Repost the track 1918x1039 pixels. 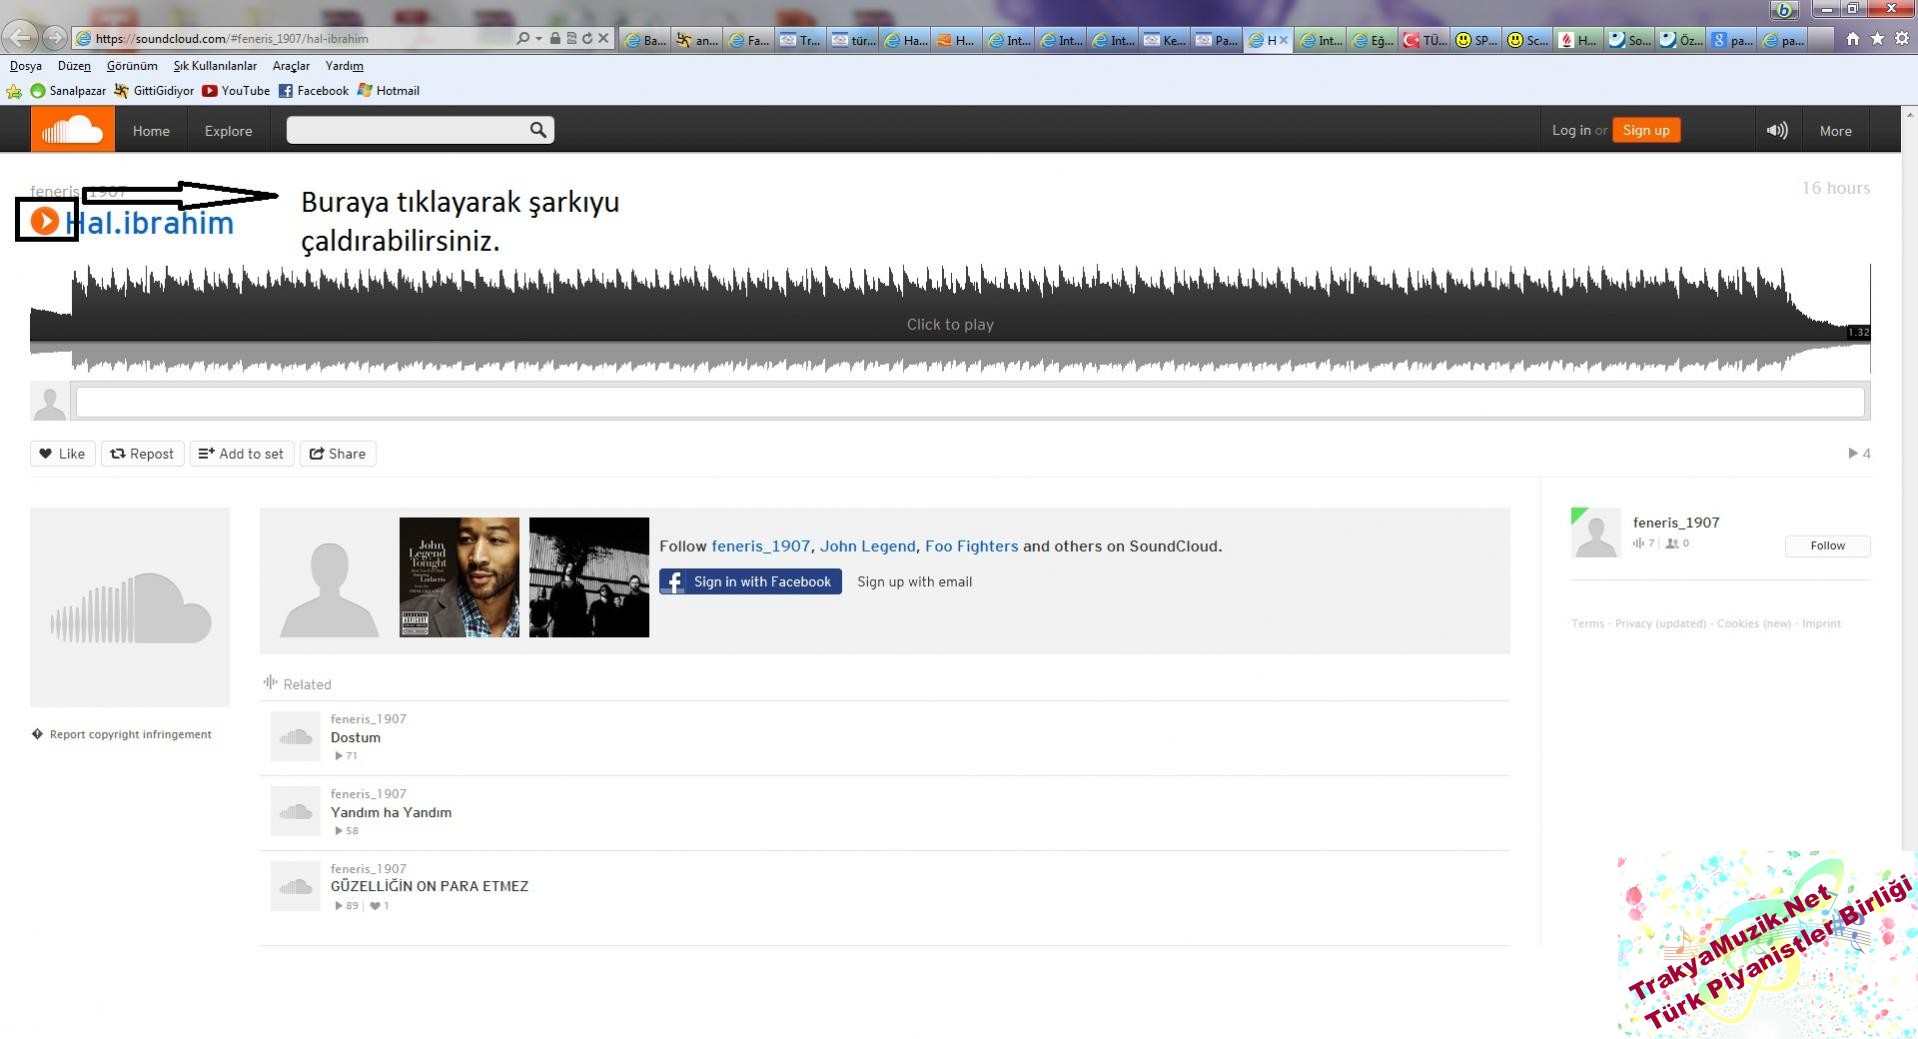pos(142,454)
